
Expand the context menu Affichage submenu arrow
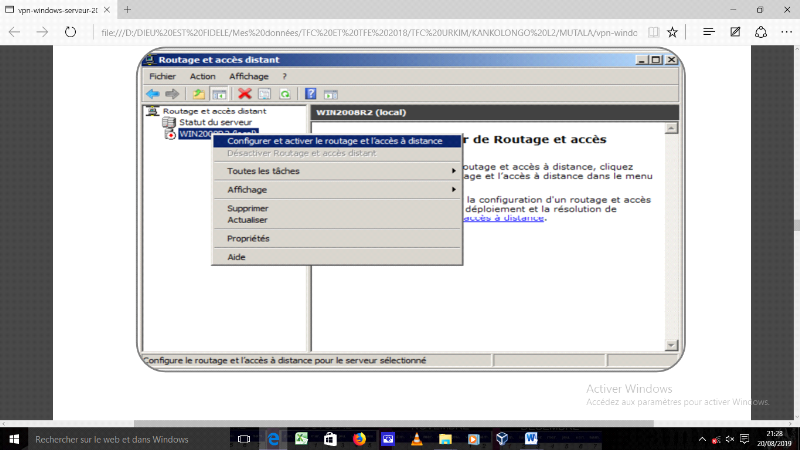pyautogui.click(x=453, y=189)
